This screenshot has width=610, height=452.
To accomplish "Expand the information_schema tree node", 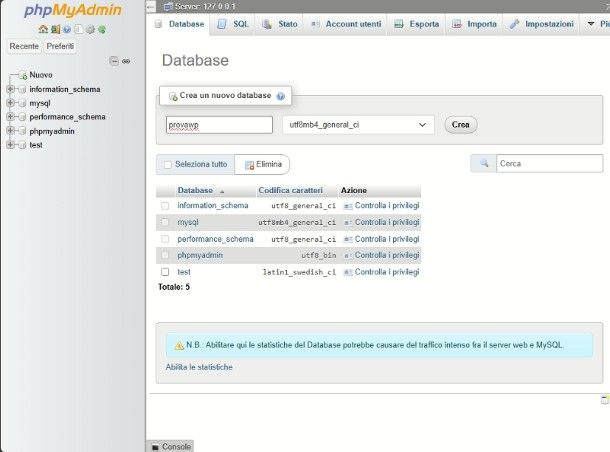I will [11, 89].
